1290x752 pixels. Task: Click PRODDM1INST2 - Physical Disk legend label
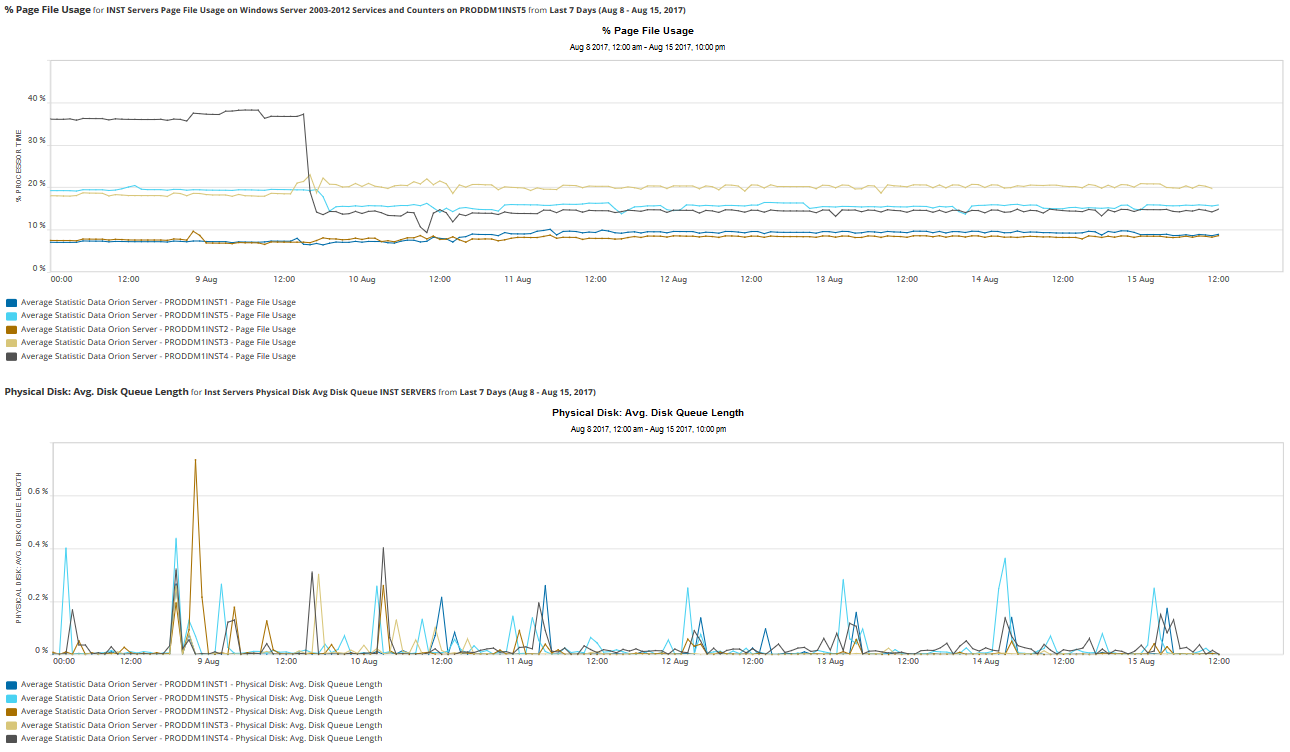[x=201, y=712]
